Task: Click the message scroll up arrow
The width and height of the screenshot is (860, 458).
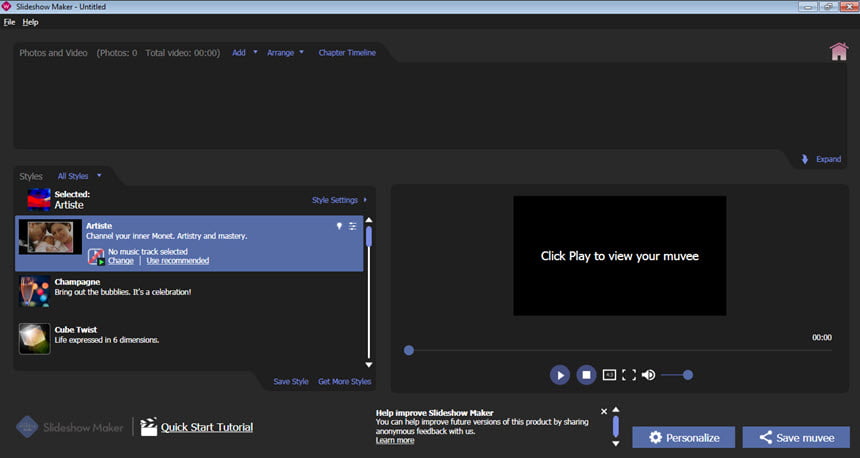Action: click(x=616, y=410)
